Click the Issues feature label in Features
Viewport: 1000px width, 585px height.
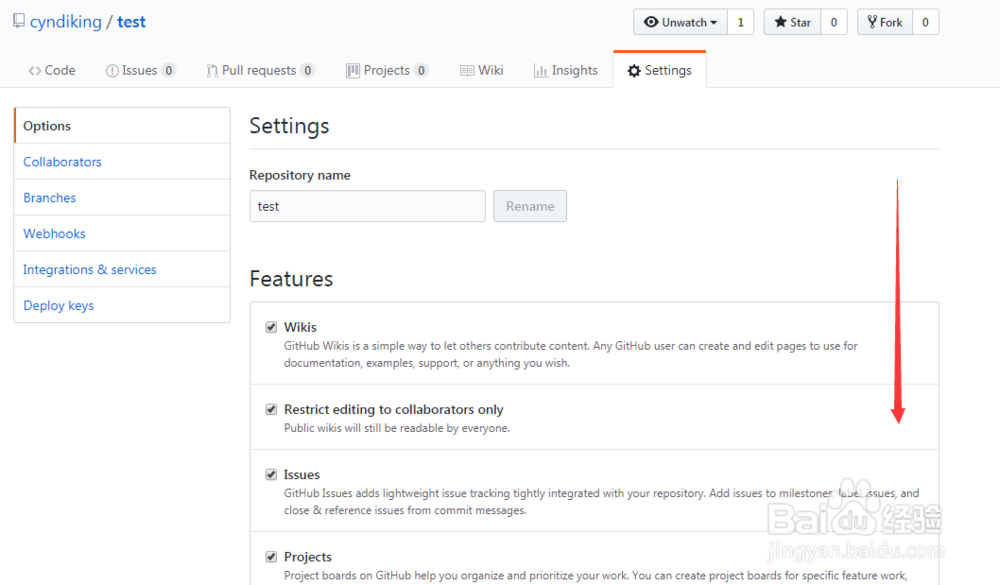click(x=302, y=475)
